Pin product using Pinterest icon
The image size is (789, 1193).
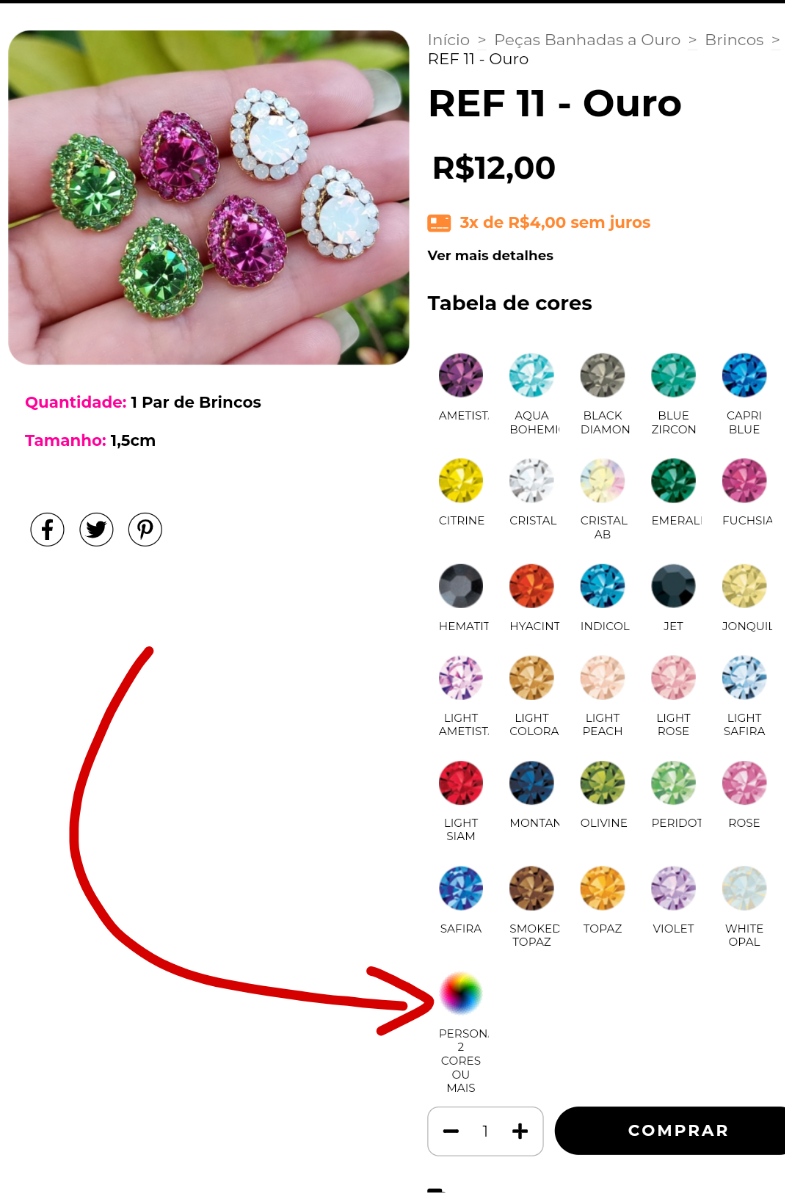click(x=145, y=530)
